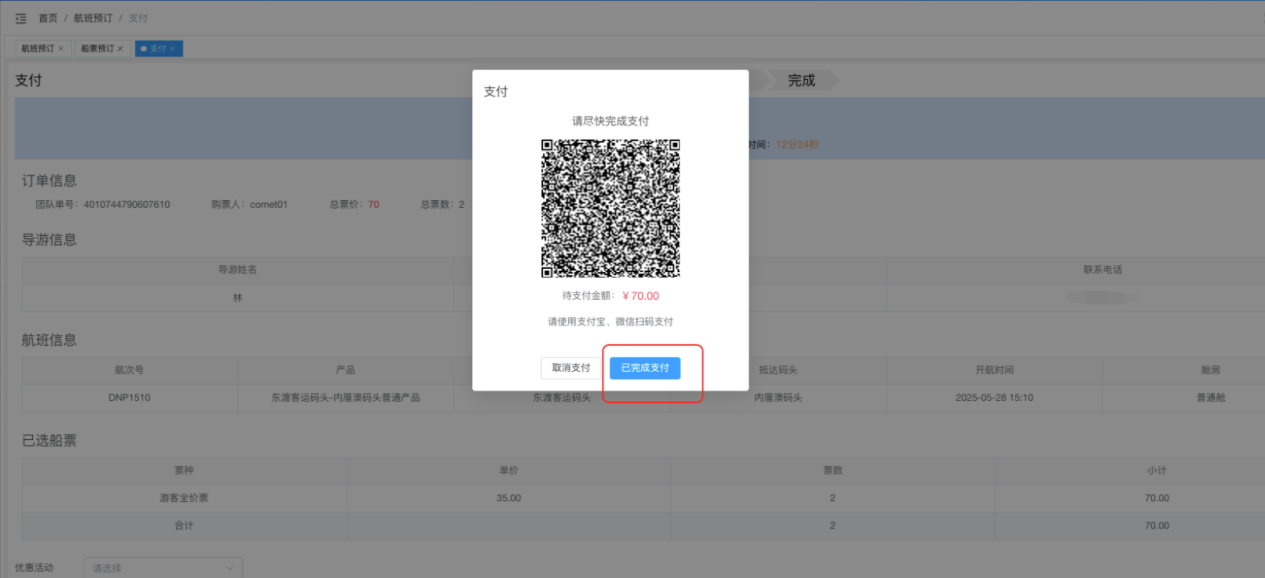
Task: Click 取消支付 button in dialog
Action: click(571, 368)
